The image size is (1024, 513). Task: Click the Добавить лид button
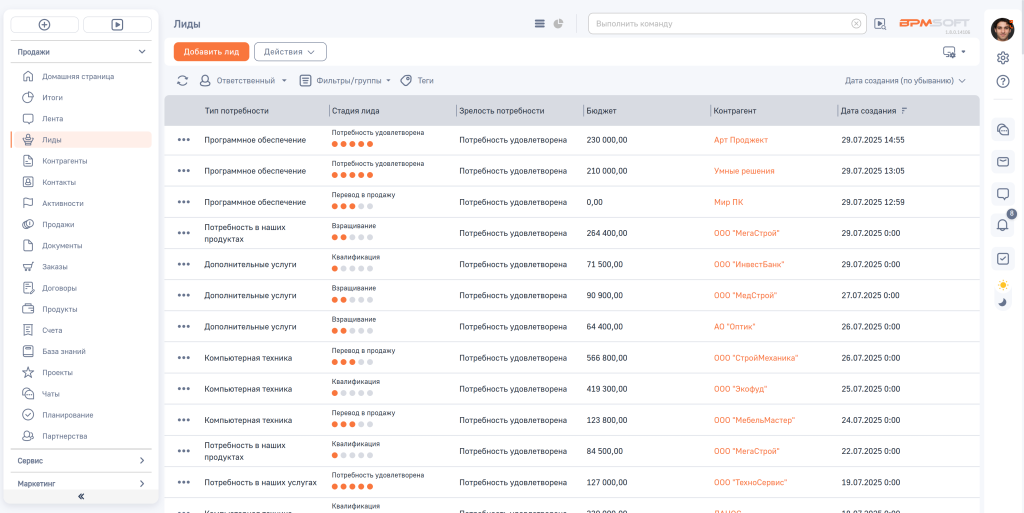211,52
